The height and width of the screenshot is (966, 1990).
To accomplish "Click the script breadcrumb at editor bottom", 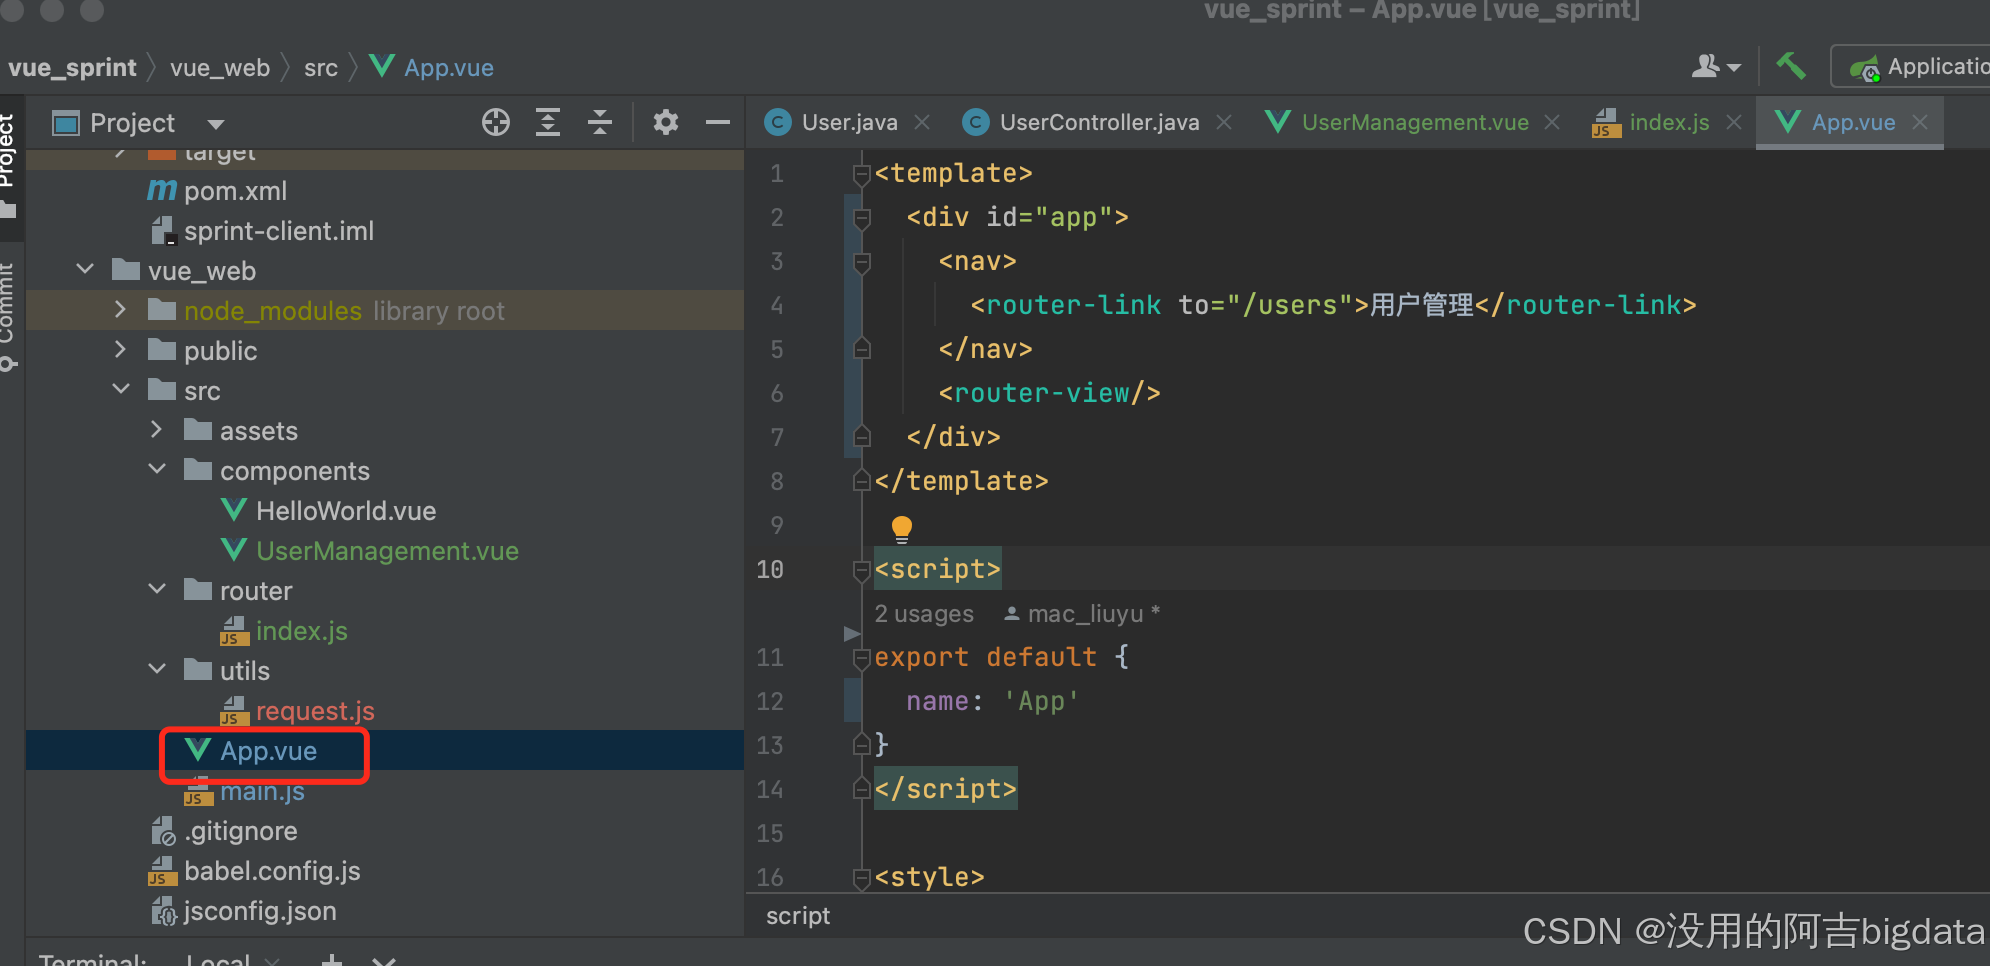I will (798, 915).
